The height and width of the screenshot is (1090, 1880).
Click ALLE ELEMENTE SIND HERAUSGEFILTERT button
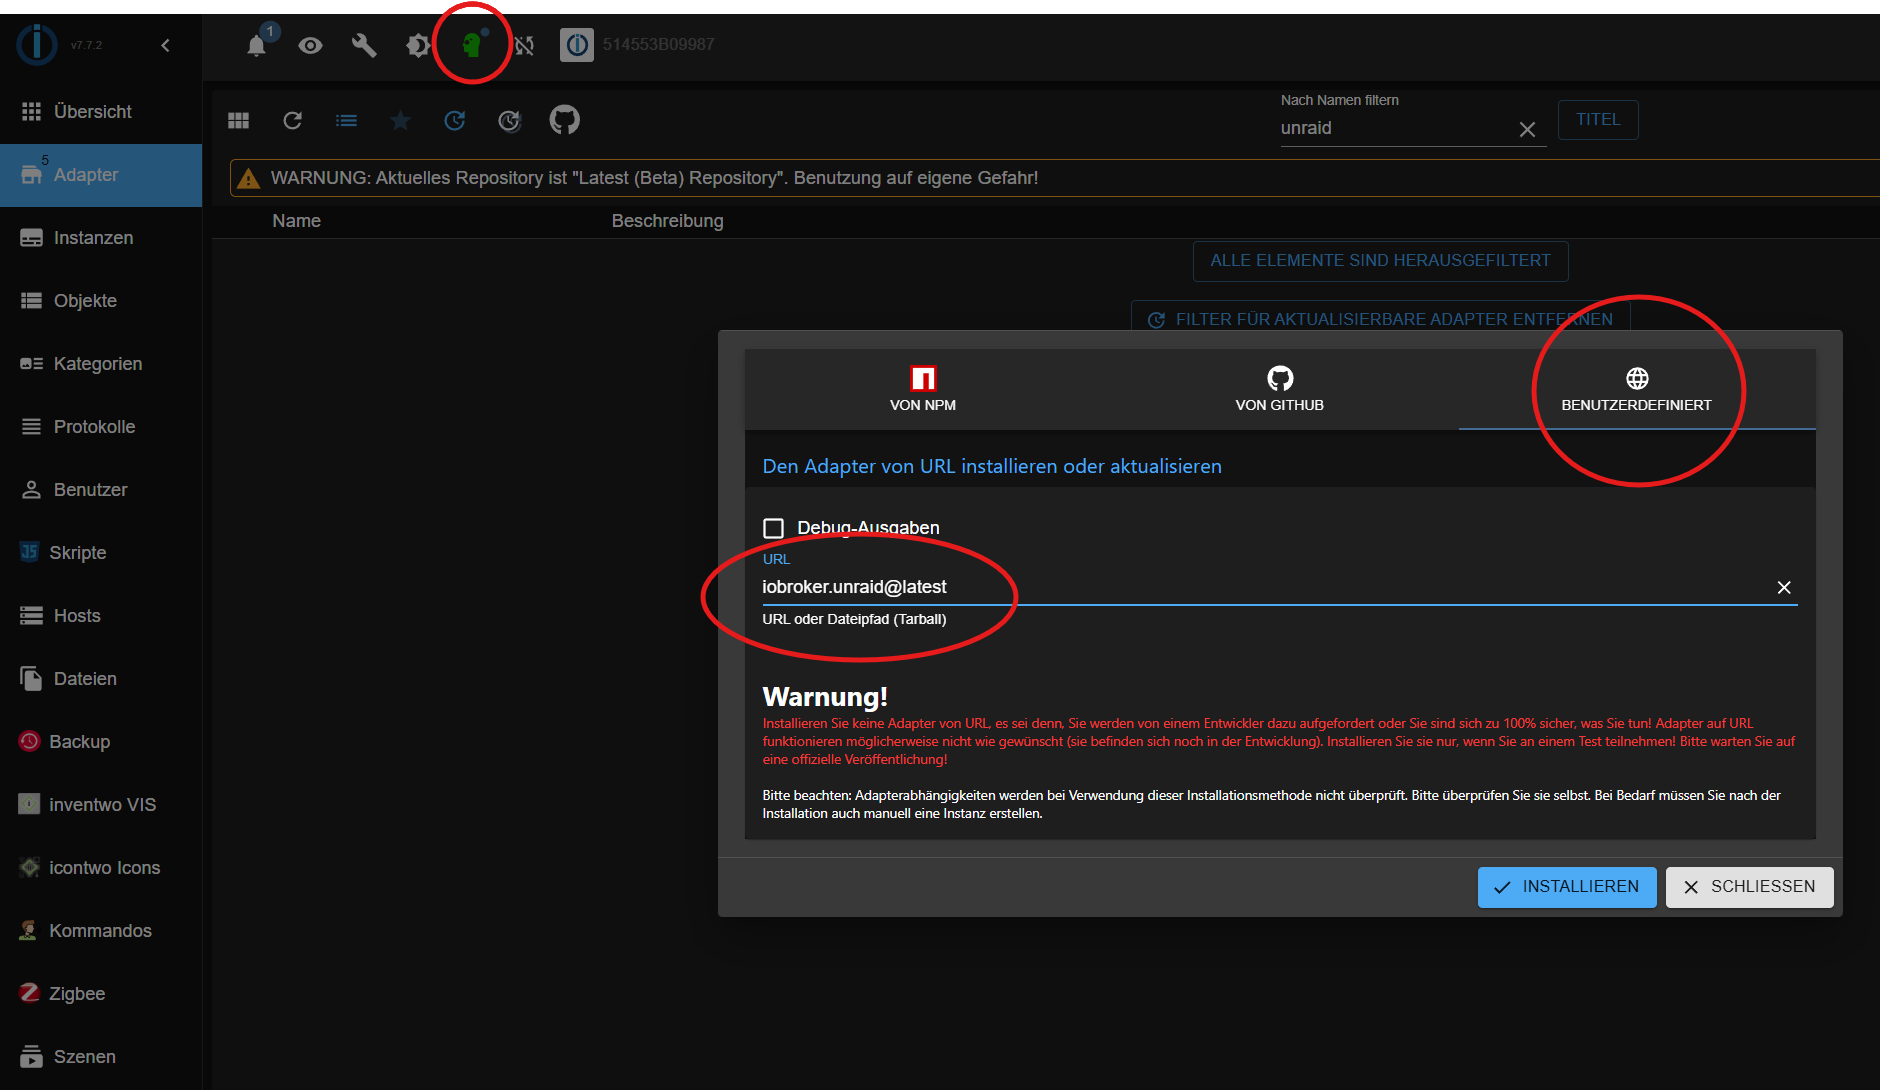tap(1380, 261)
